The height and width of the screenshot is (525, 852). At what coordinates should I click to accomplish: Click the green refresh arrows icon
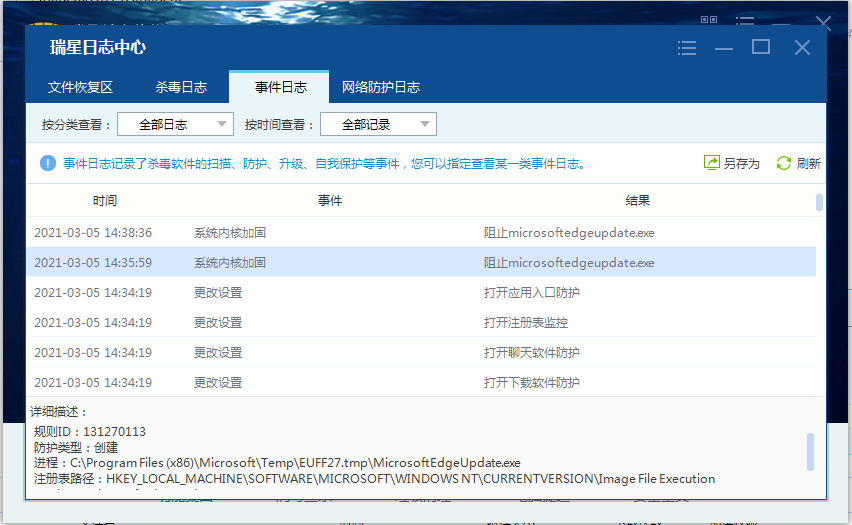coord(784,163)
